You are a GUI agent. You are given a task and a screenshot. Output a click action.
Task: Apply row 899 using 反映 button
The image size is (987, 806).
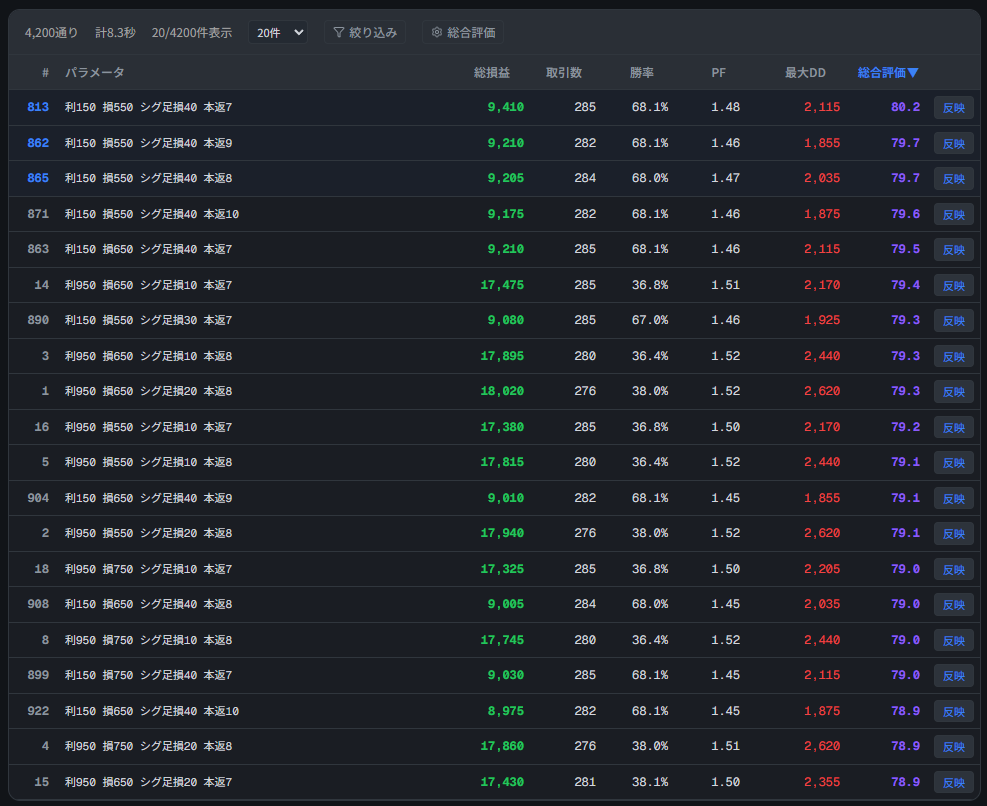click(954, 676)
